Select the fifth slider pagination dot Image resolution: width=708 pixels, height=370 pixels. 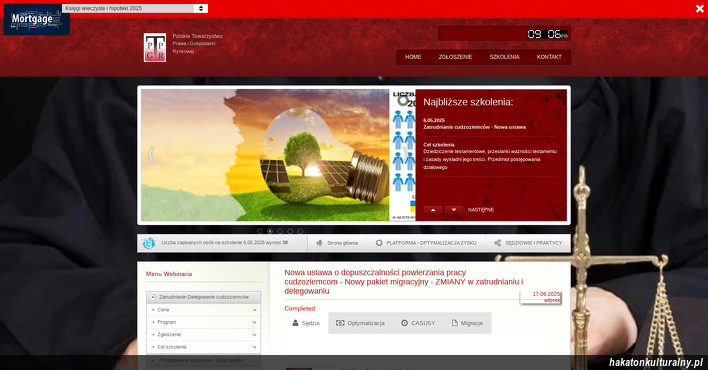[300, 231]
